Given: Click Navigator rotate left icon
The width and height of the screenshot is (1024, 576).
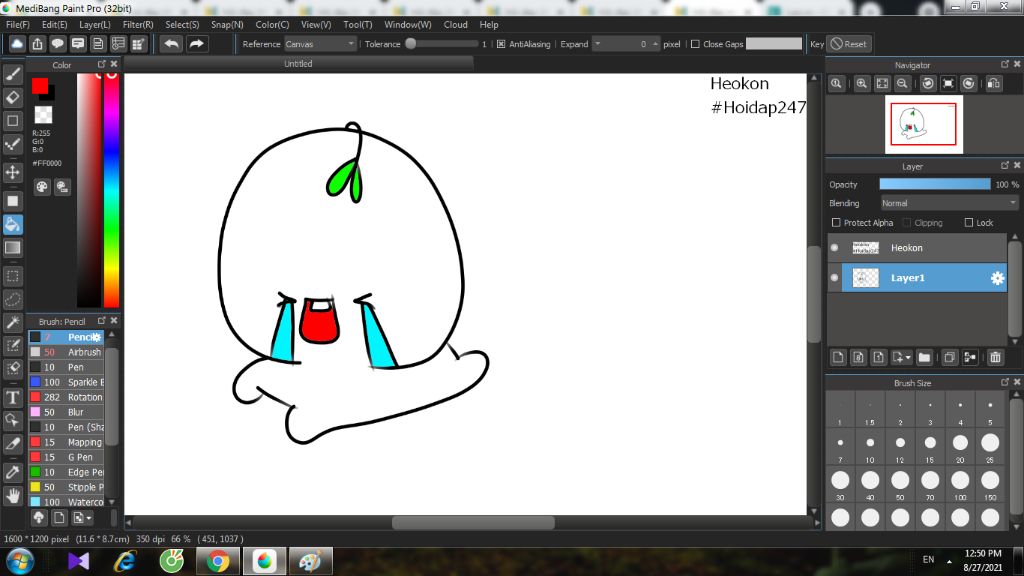Looking at the screenshot, I should point(927,84).
